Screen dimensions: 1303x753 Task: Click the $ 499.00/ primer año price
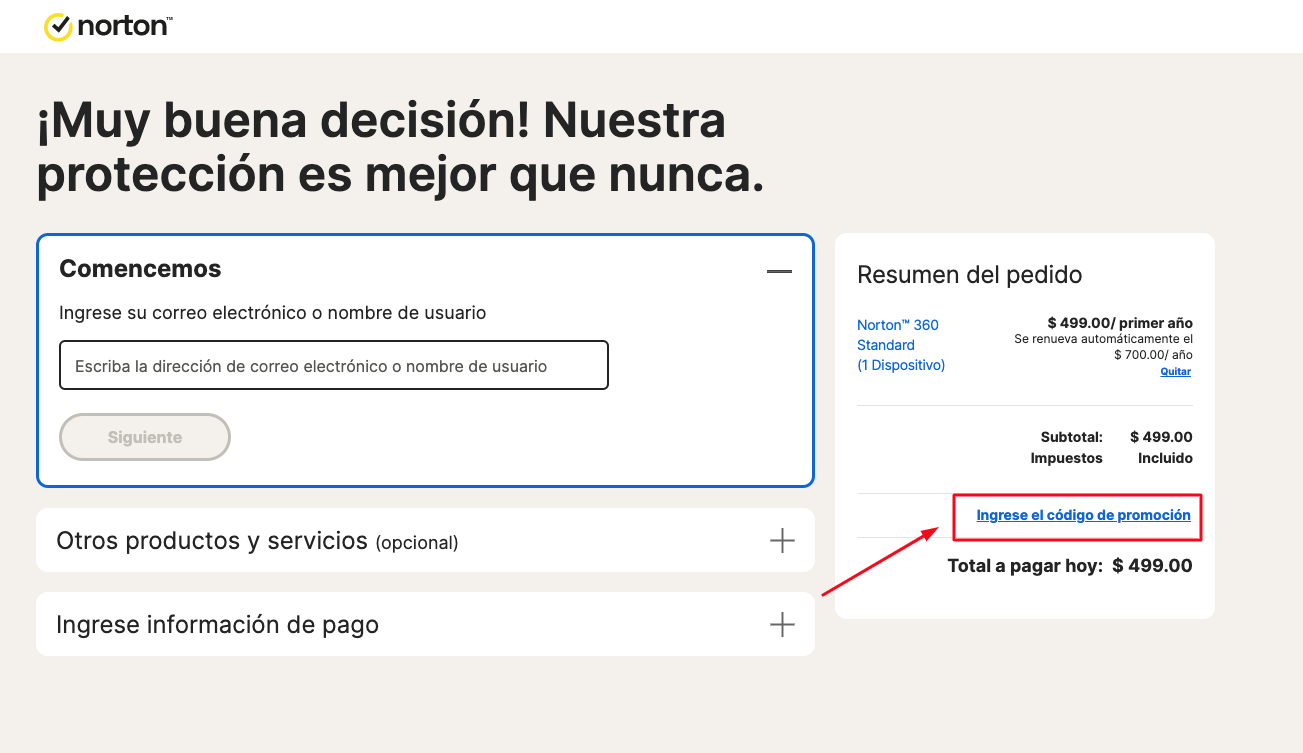click(1120, 323)
